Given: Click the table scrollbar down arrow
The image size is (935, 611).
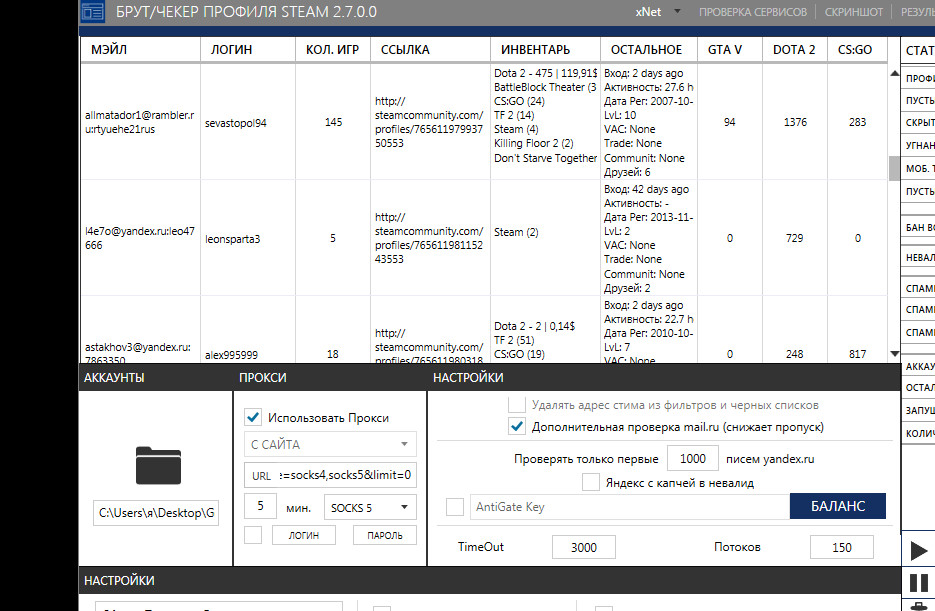Looking at the screenshot, I should [x=894, y=353].
